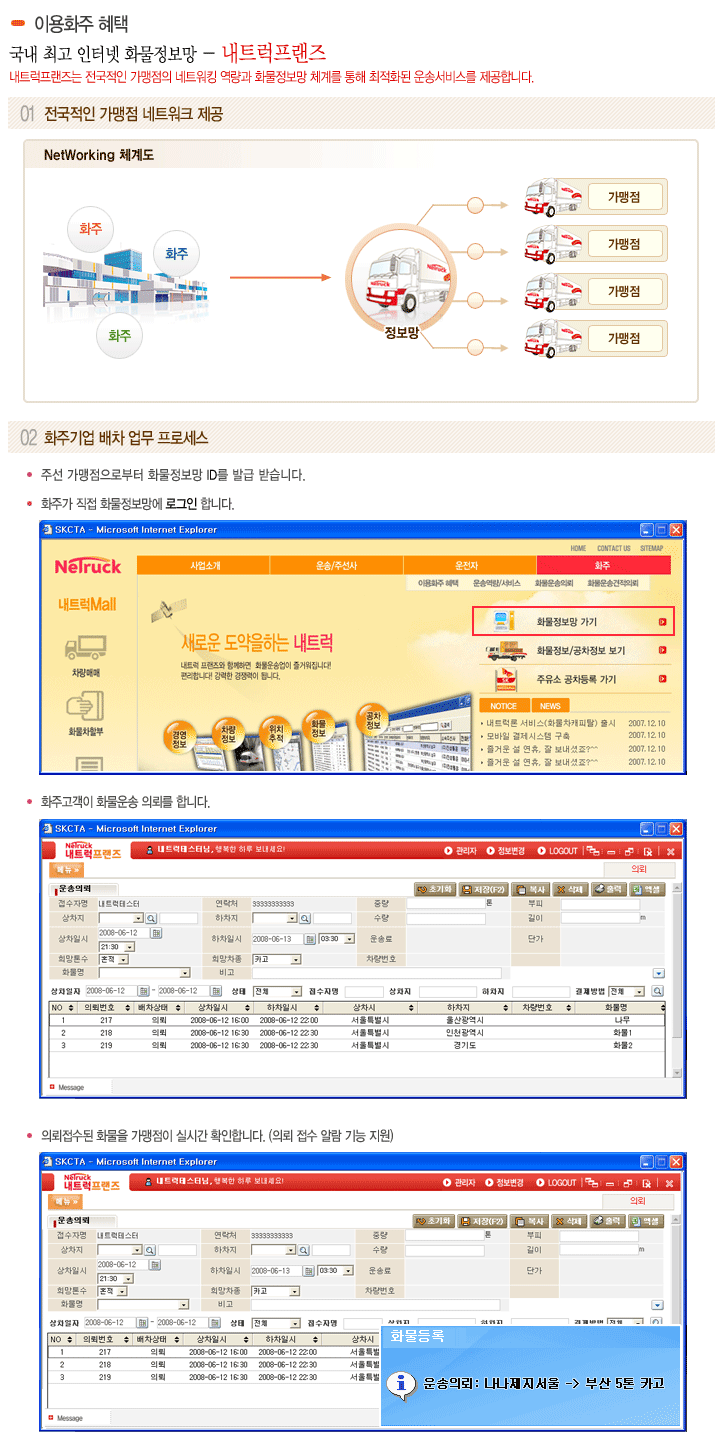Viewport: 717px width, 1449px height.
Task: Switch to the NOTICE tab
Action: (x=504, y=706)
